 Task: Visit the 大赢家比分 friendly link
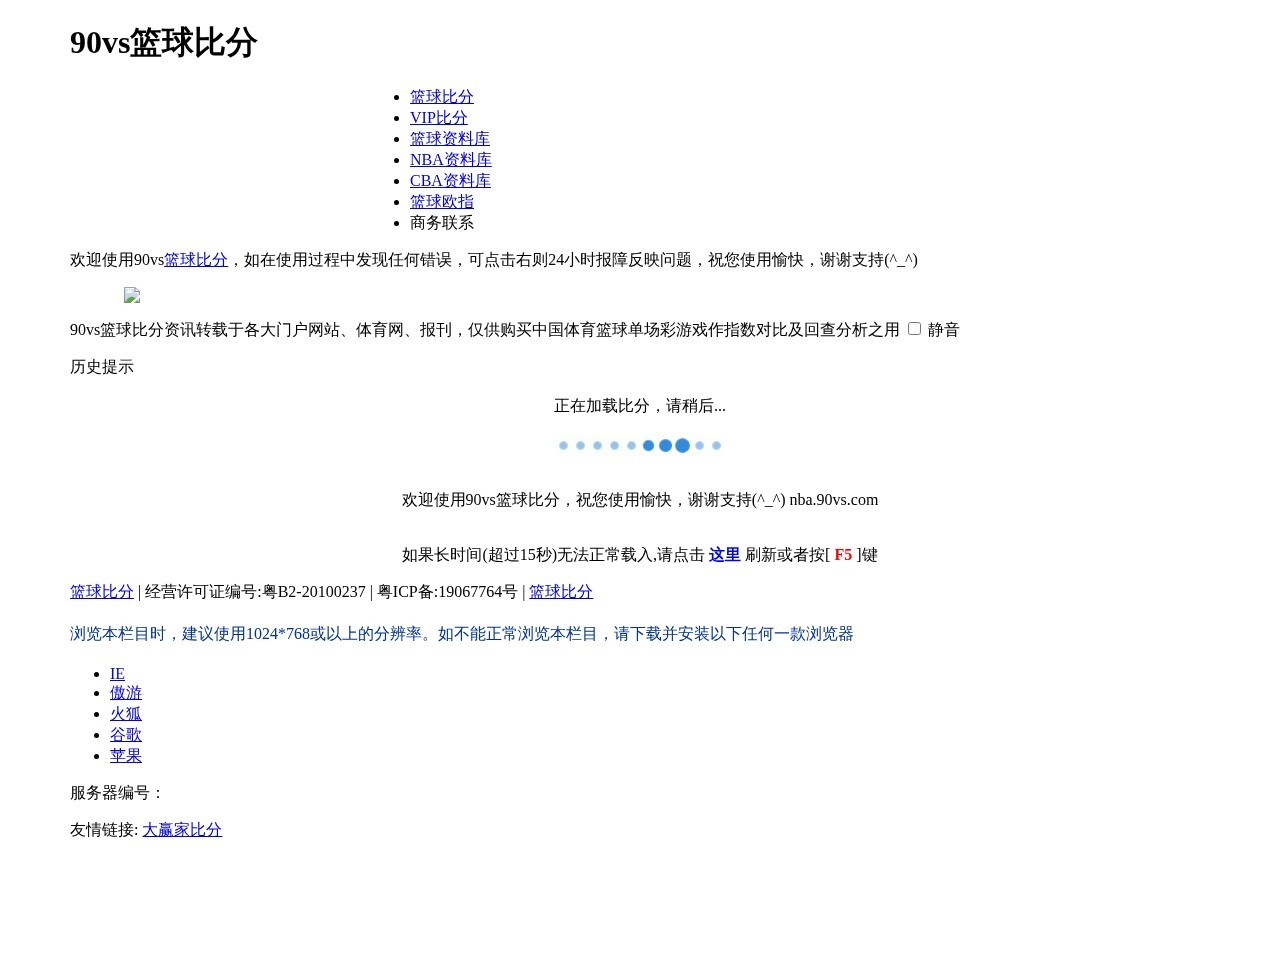[x=182, y=829]
